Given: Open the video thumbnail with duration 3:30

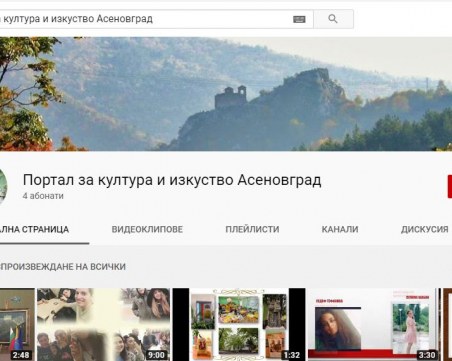Looking at the screenshot, I should point(373,324).
